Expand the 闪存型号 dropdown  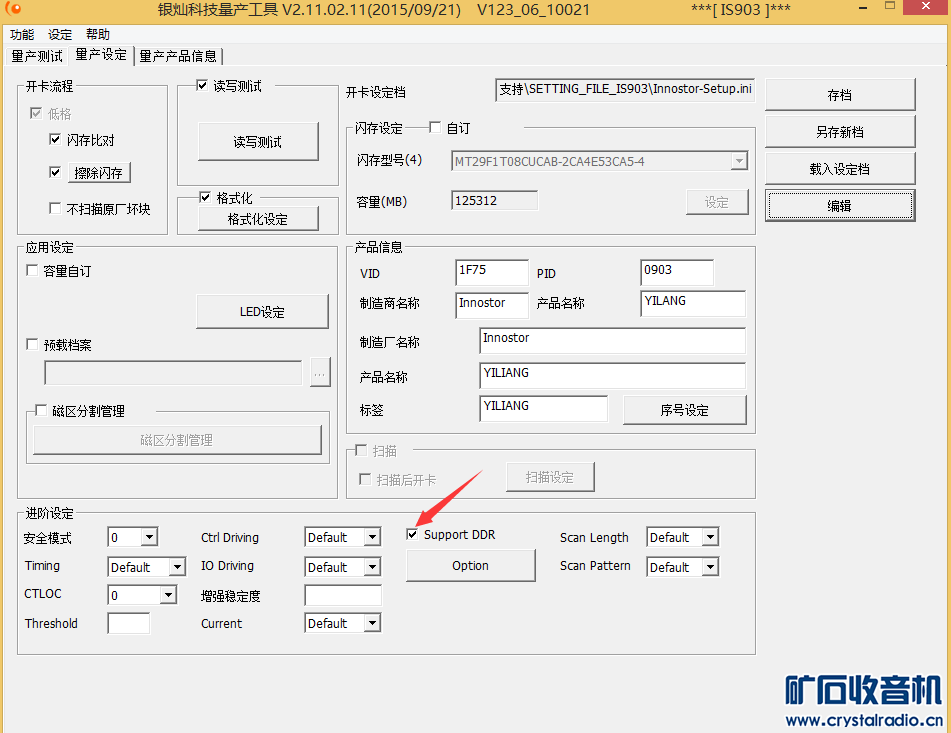click(739, 161)
